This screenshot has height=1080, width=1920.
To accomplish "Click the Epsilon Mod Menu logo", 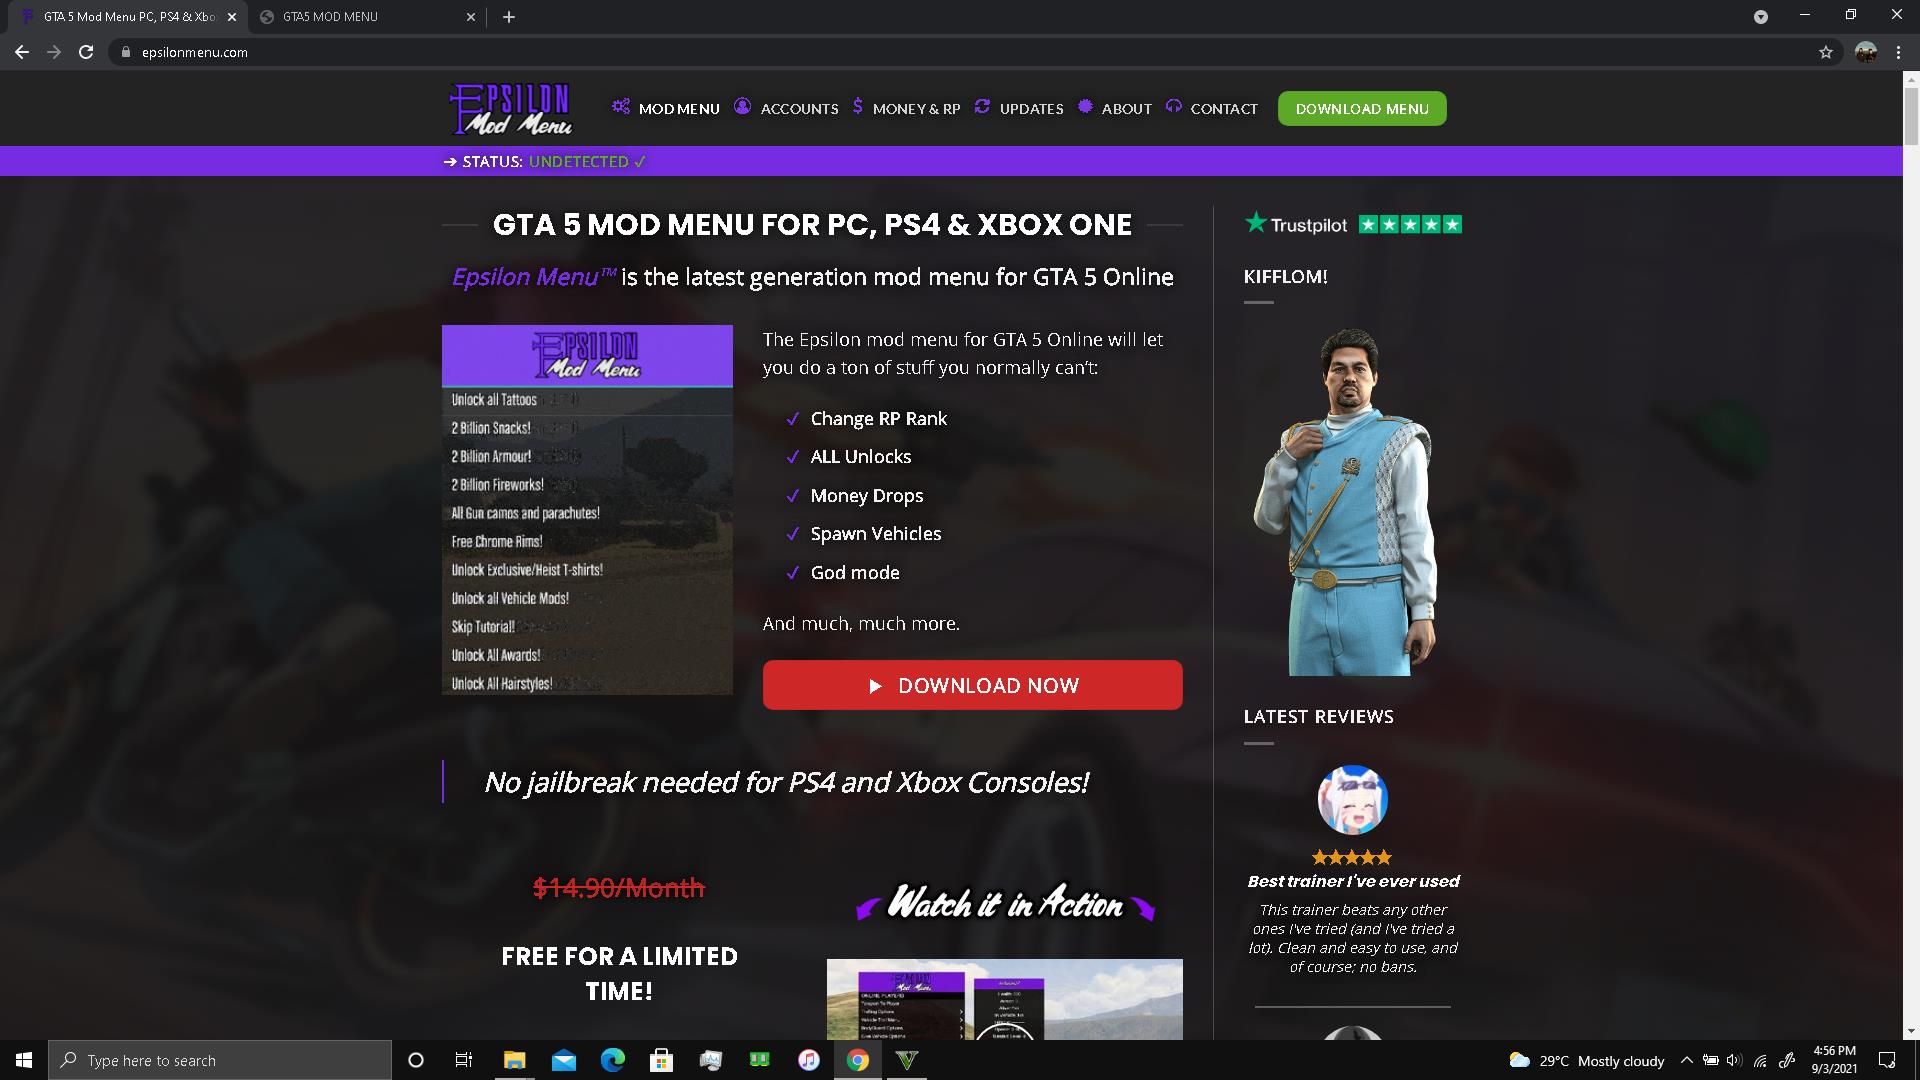I will [x=511, y=109].
